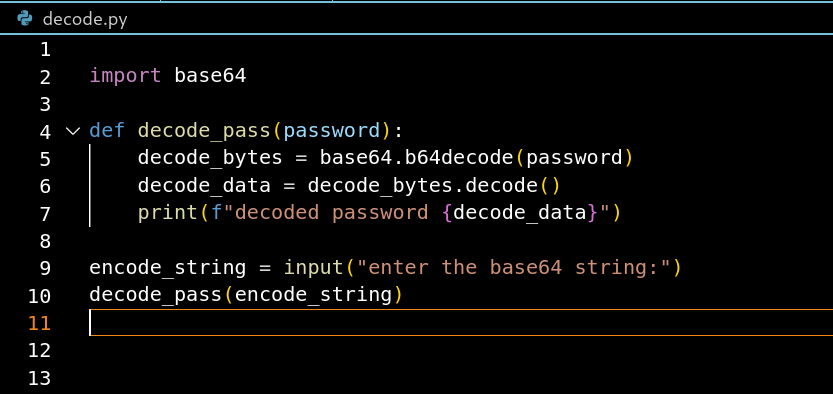Click the highlighted empty line 11
Image resolution: width=833 pixels, height=394 pixels.
pos(461,322)
